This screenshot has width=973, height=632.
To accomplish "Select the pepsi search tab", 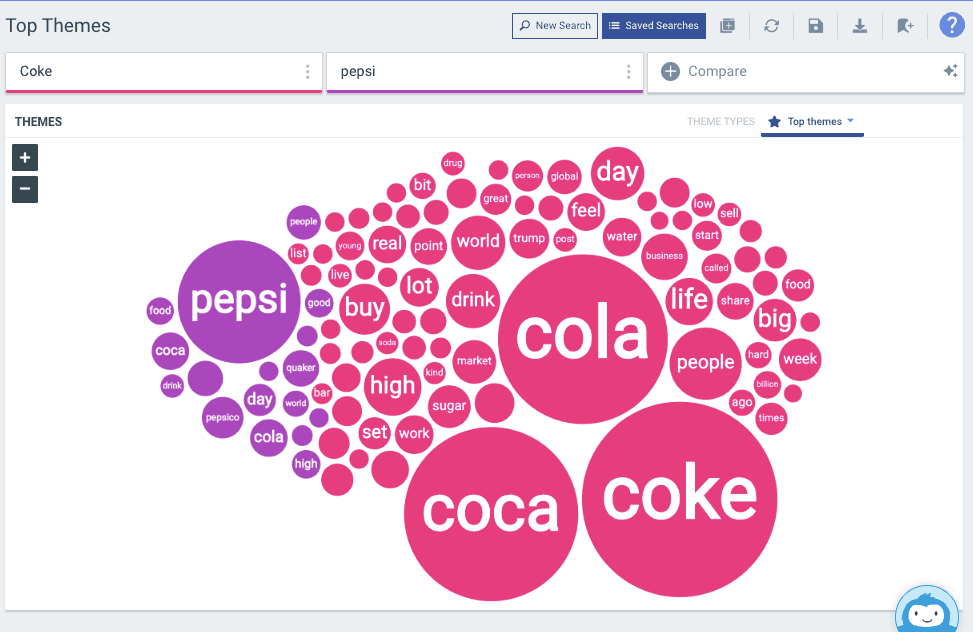I will pos(470,72).
